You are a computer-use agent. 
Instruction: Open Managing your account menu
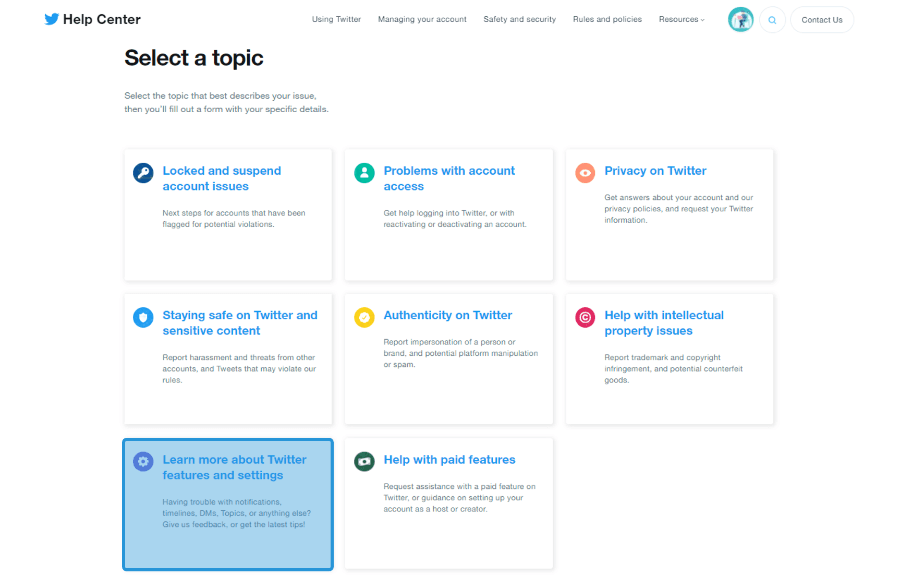pos(422,20)
